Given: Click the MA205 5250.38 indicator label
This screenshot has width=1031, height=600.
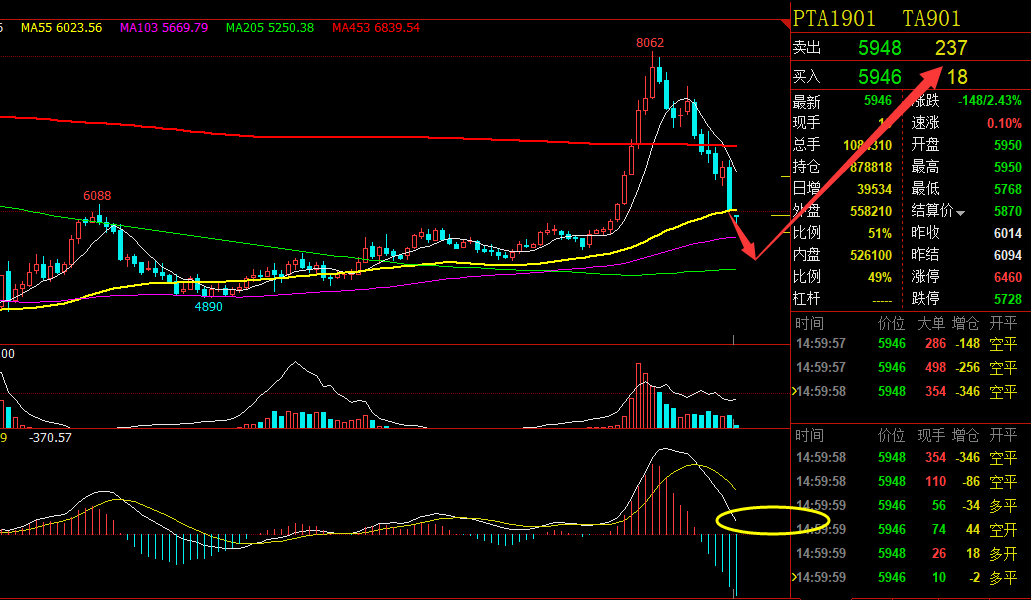Looking at the screenshot, I should point(270,28).
